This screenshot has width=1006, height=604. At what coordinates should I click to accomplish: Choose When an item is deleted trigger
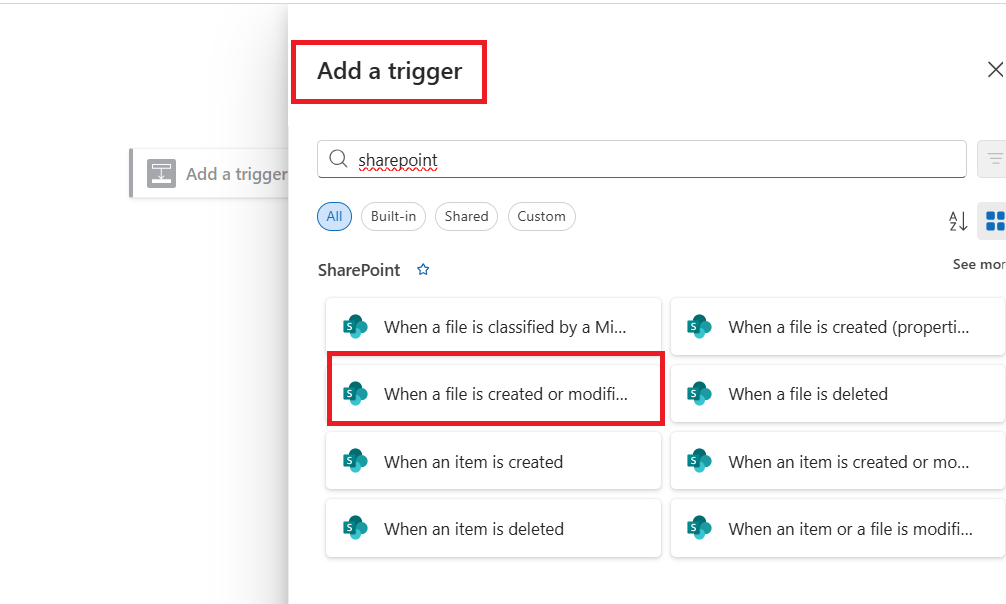point(493,528)
